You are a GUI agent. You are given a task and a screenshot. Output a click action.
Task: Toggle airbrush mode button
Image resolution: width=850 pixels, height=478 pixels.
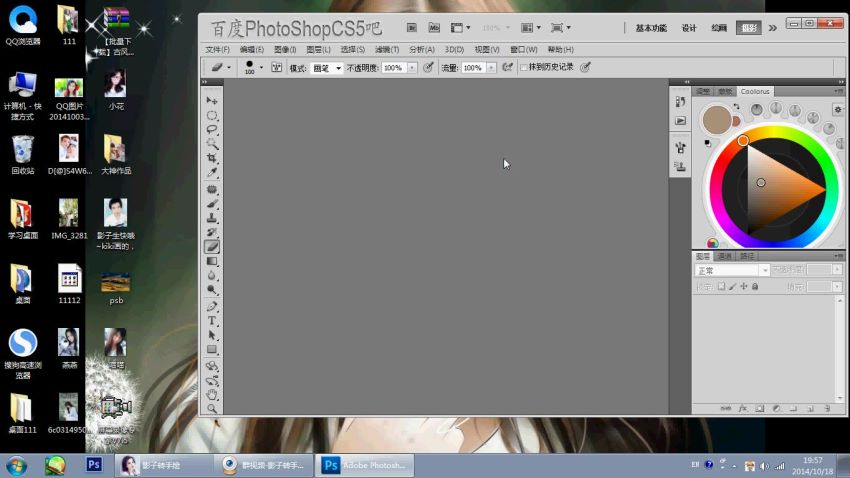(x=507, y=68)
